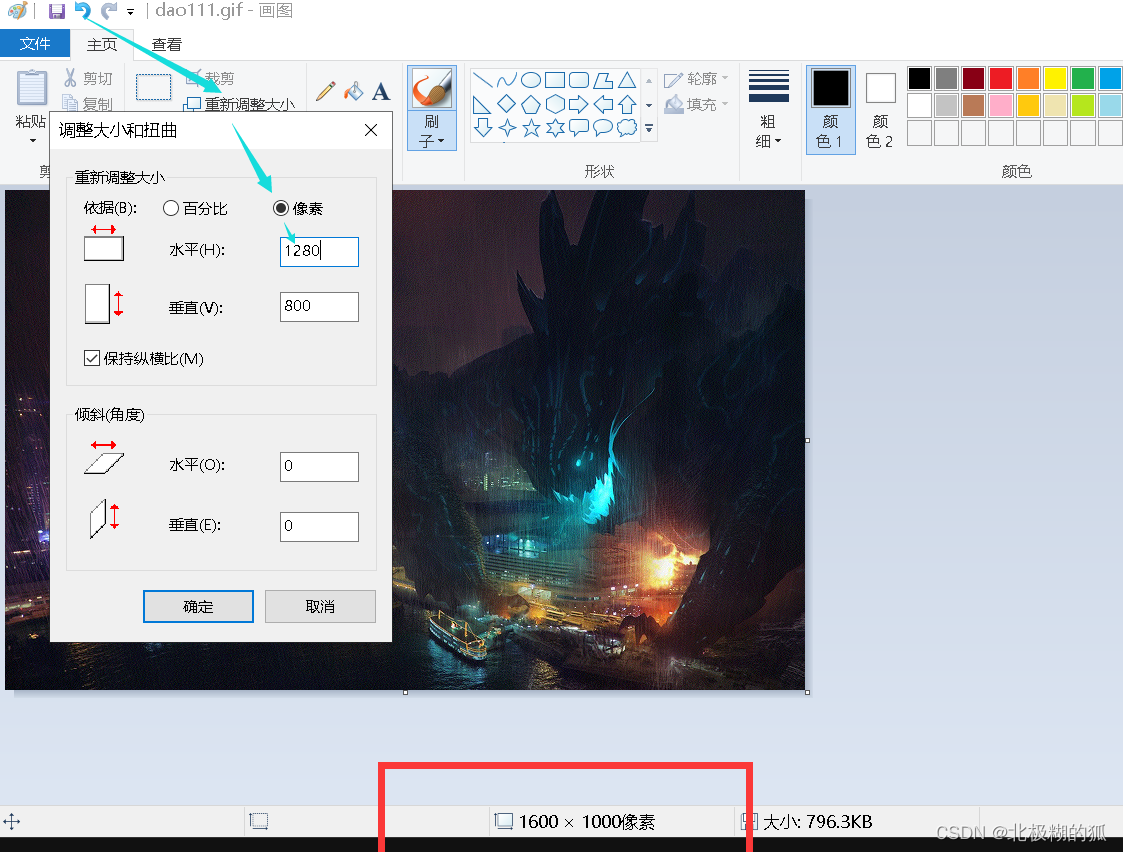The image size is (1123, 852).
Task: Select the pencil tool
Action: pos(326,91)
